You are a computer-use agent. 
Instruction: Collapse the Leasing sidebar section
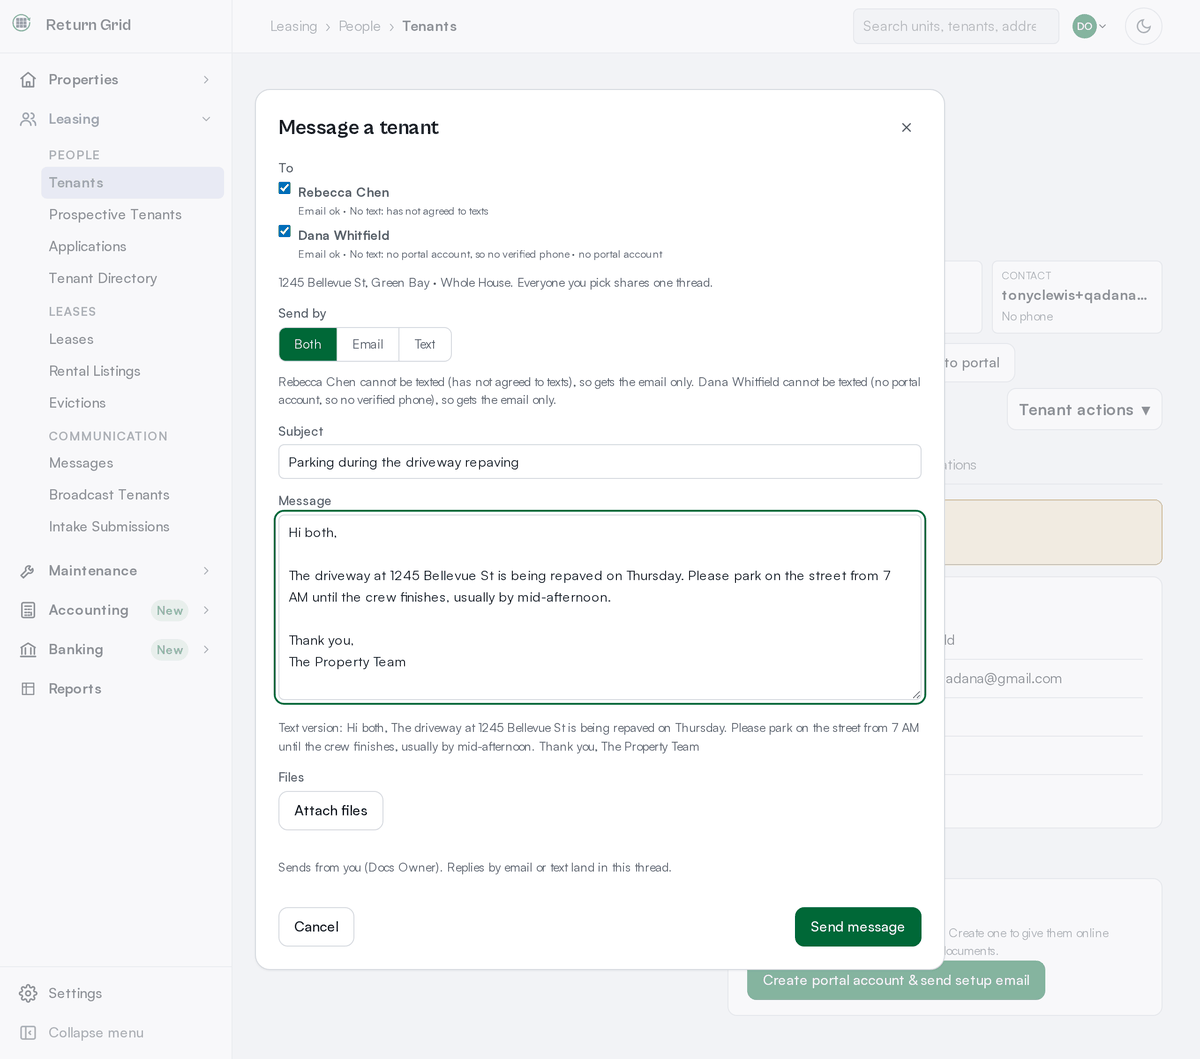[206, 119]
